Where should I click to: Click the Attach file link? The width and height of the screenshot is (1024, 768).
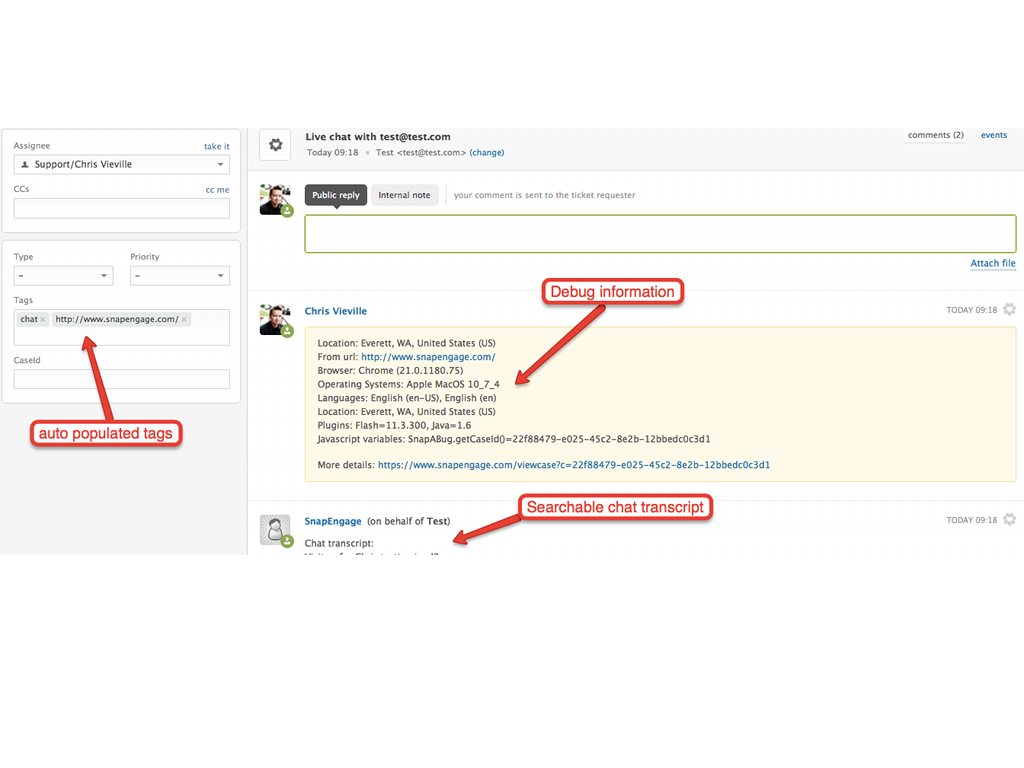pos(992,263)
